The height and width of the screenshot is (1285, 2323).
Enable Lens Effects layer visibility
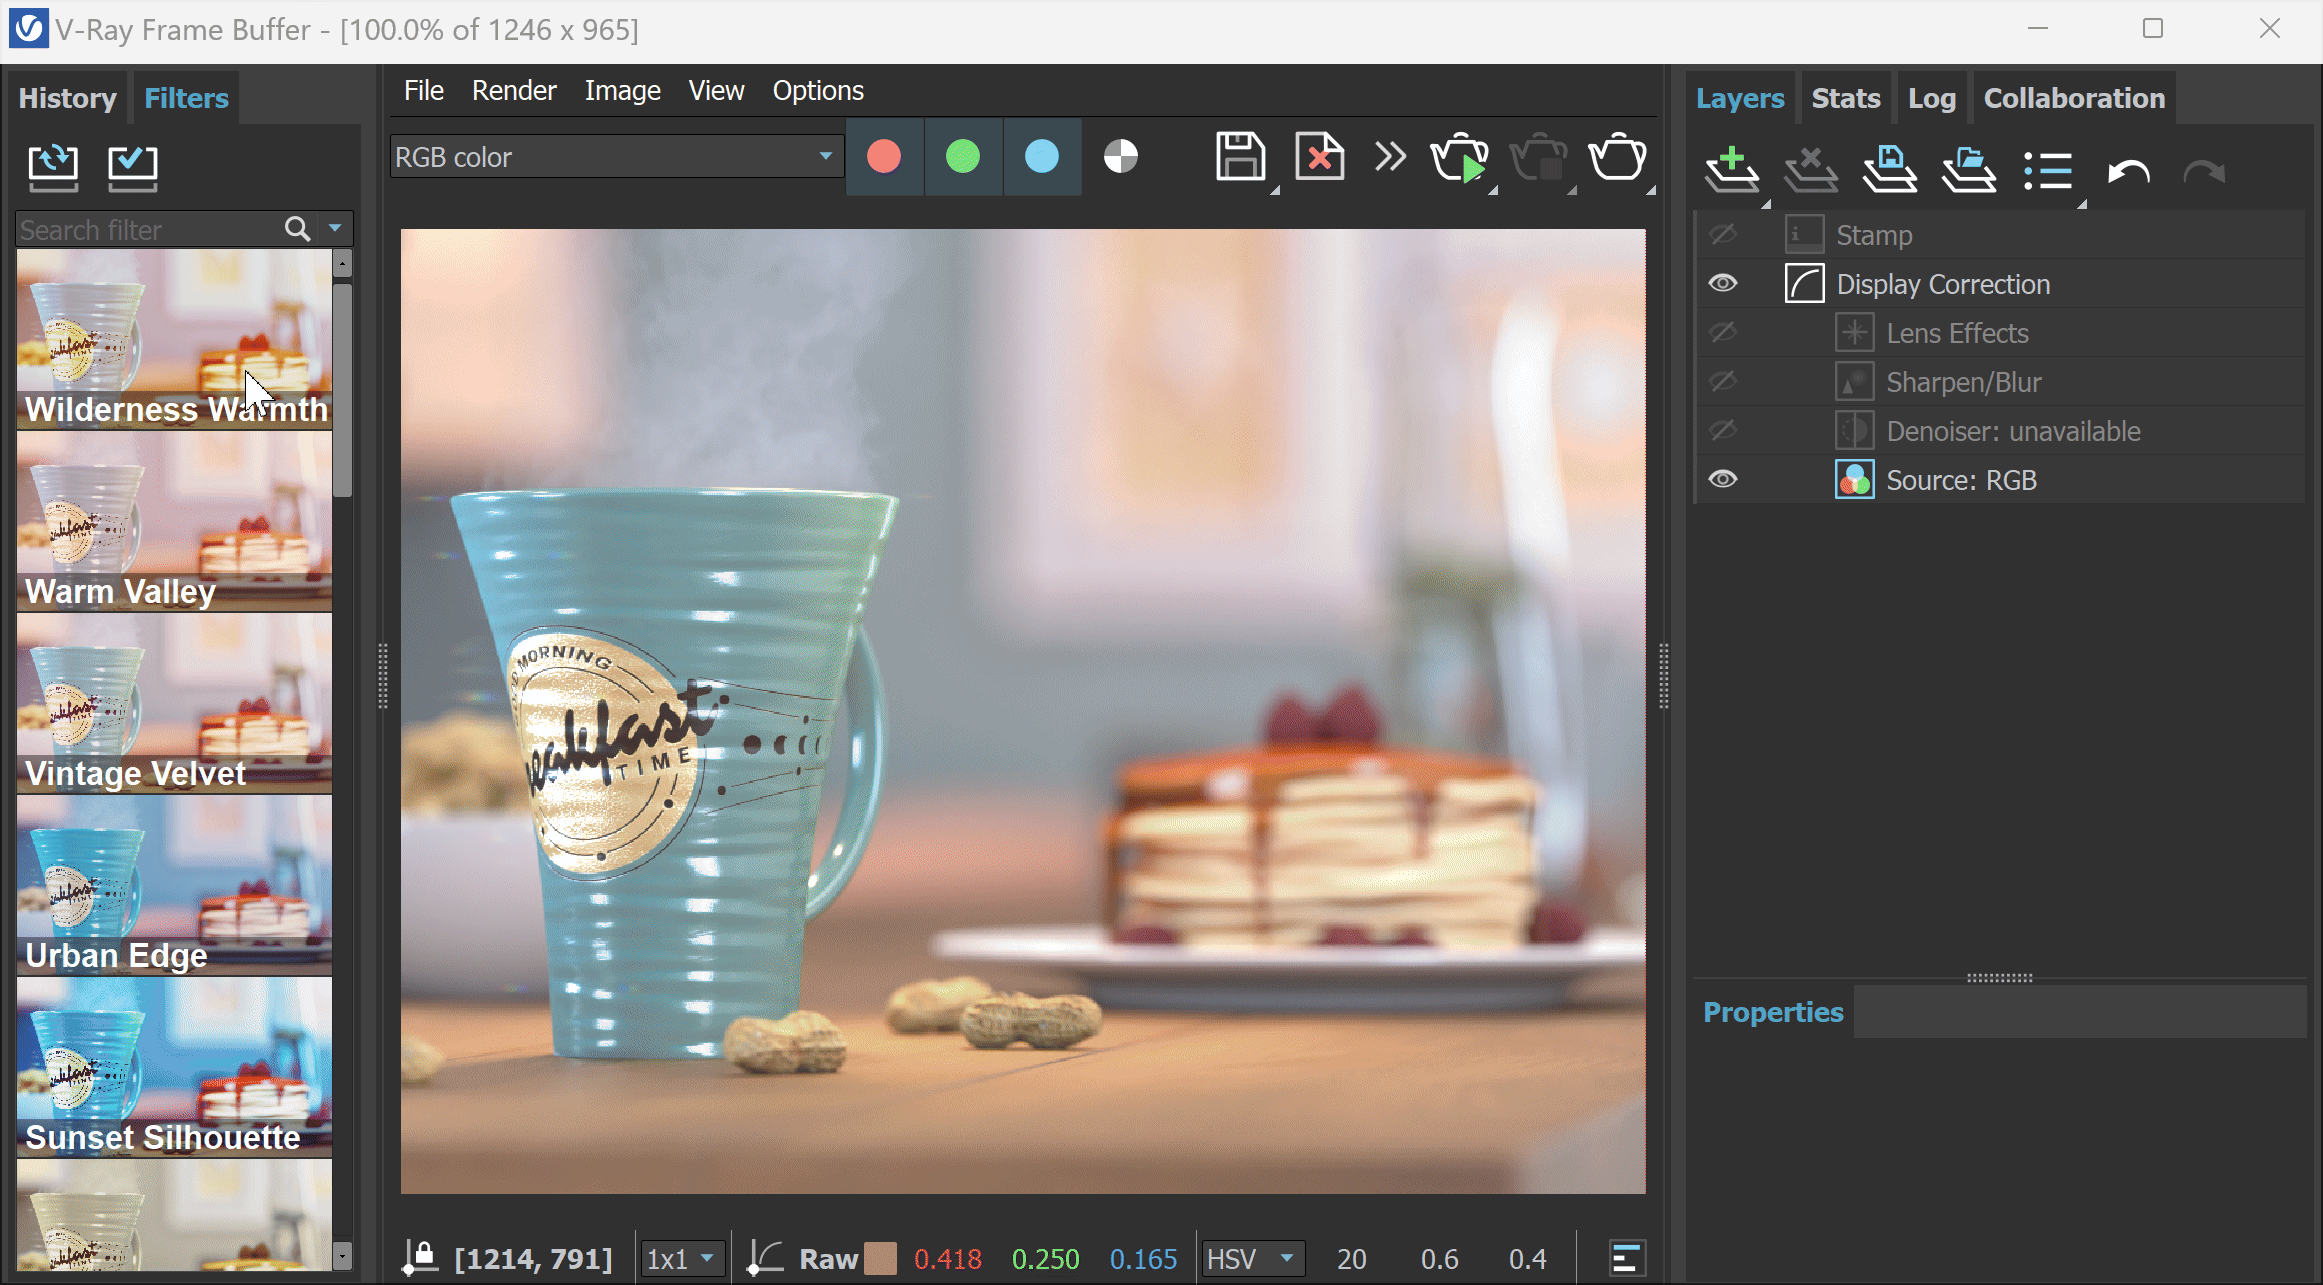coord(1722,333)
